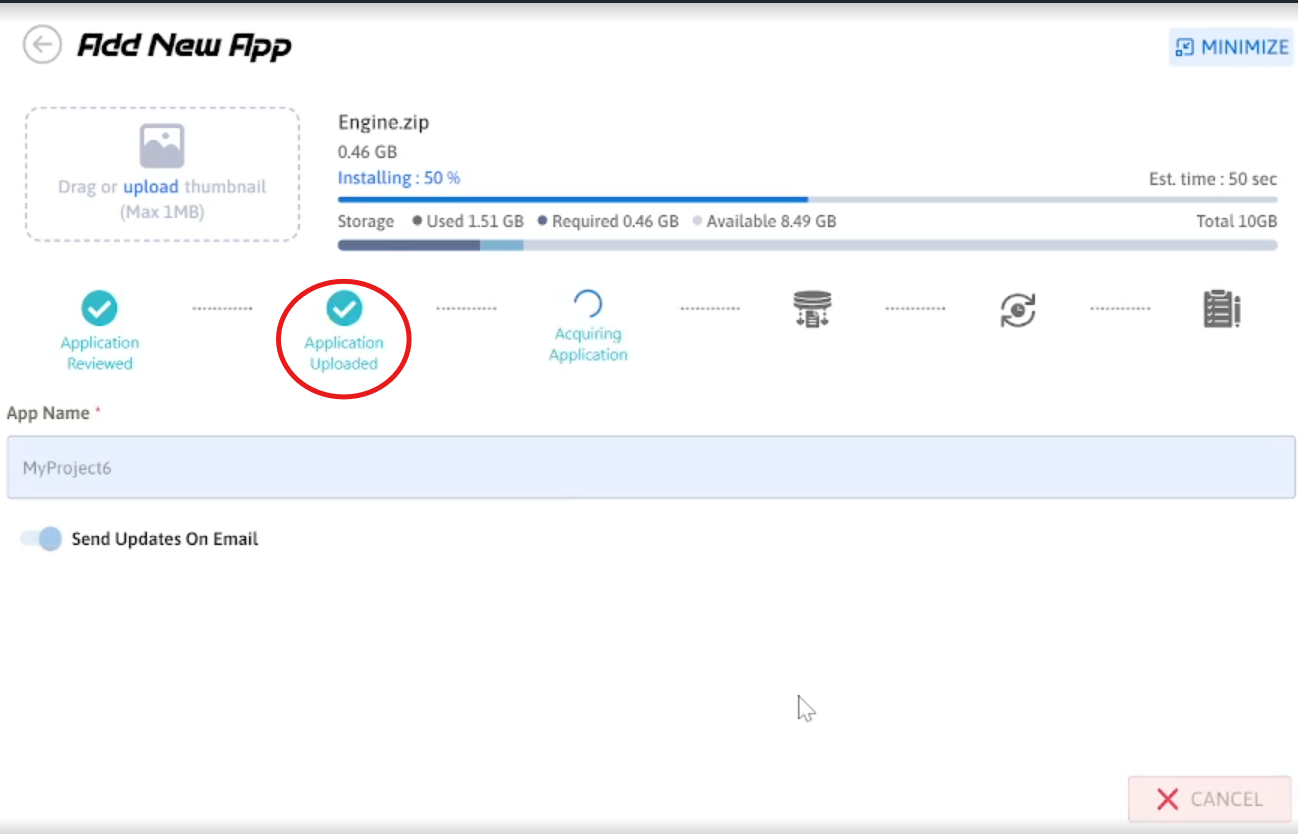Click the Installing progress bar

tap(807, 199)
